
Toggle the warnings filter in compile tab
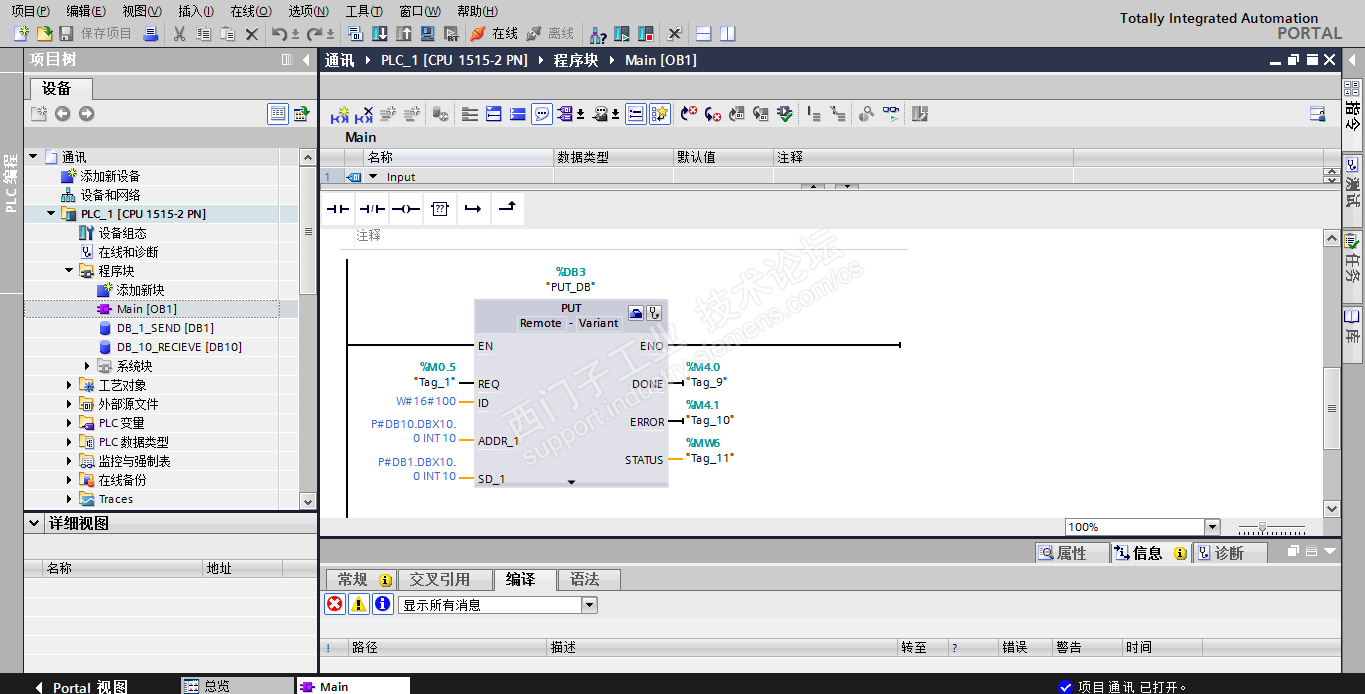coord(359,604)
